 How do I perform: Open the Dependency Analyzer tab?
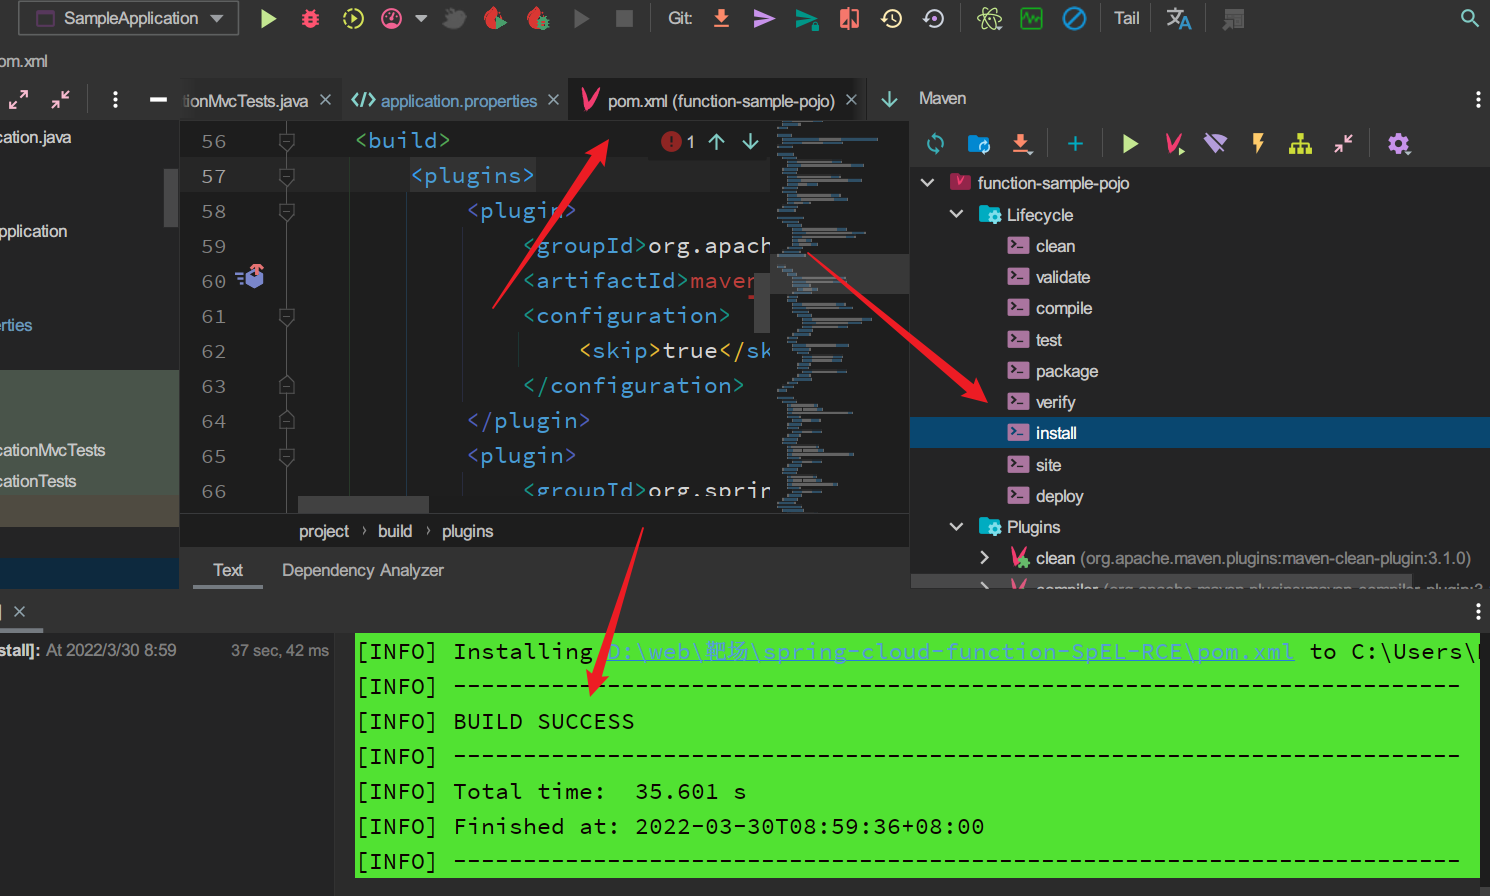coord(363,570)
